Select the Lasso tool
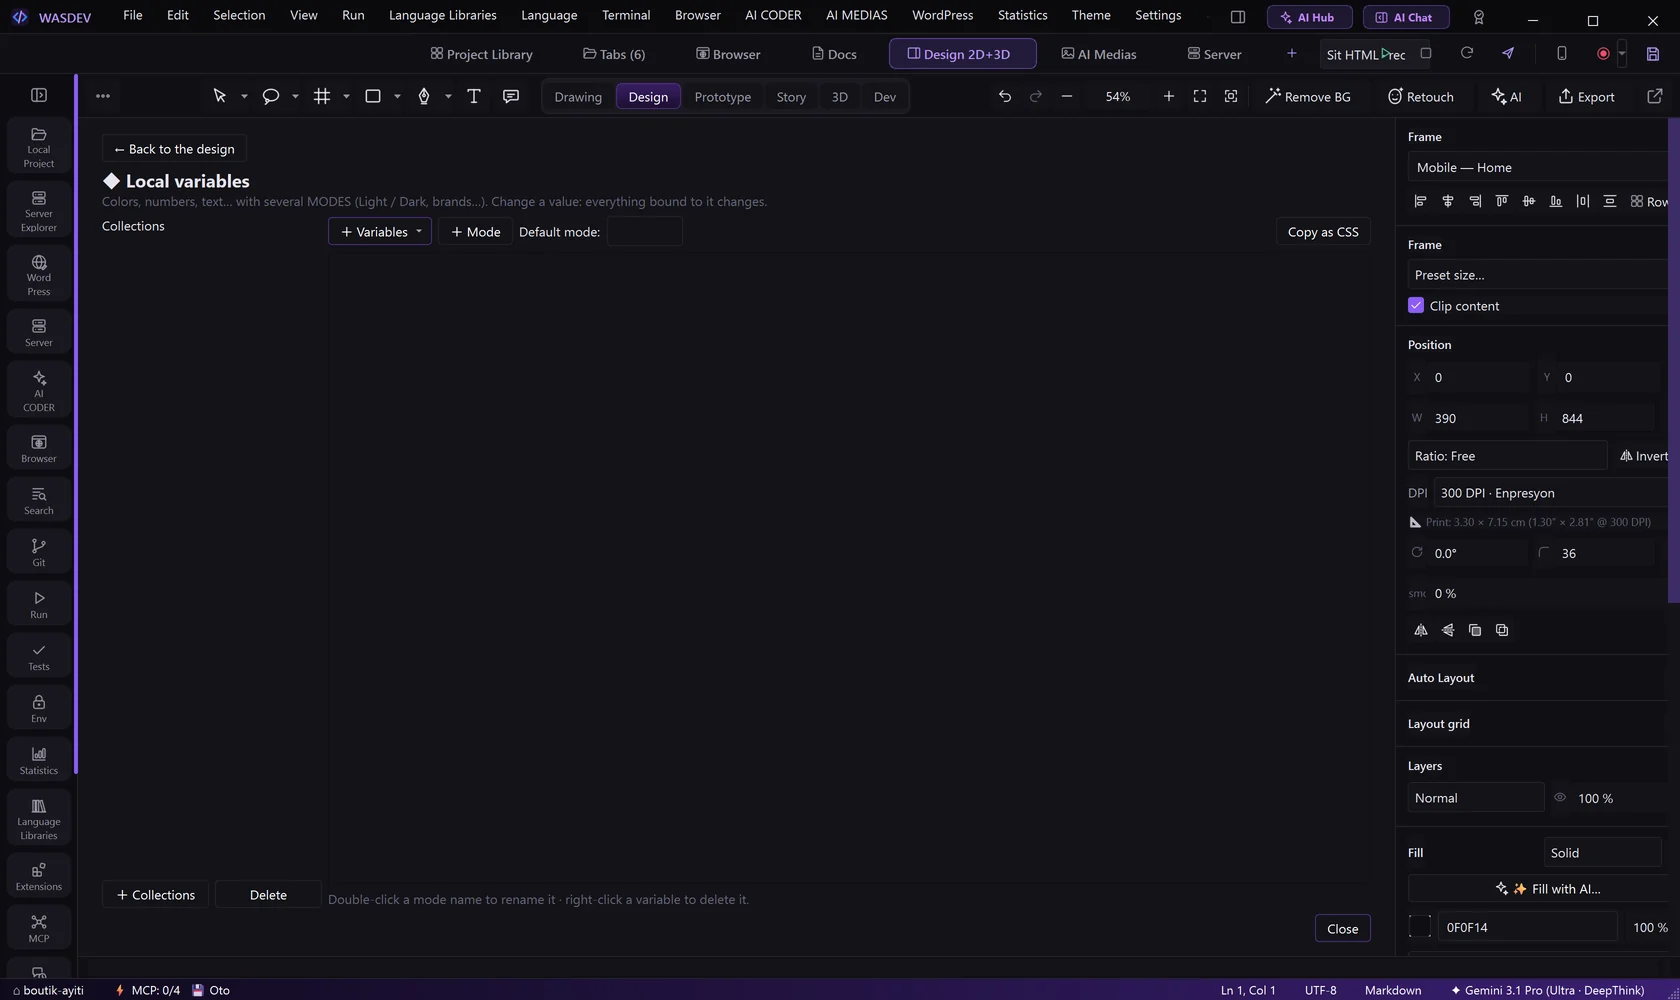 [270, 96]
